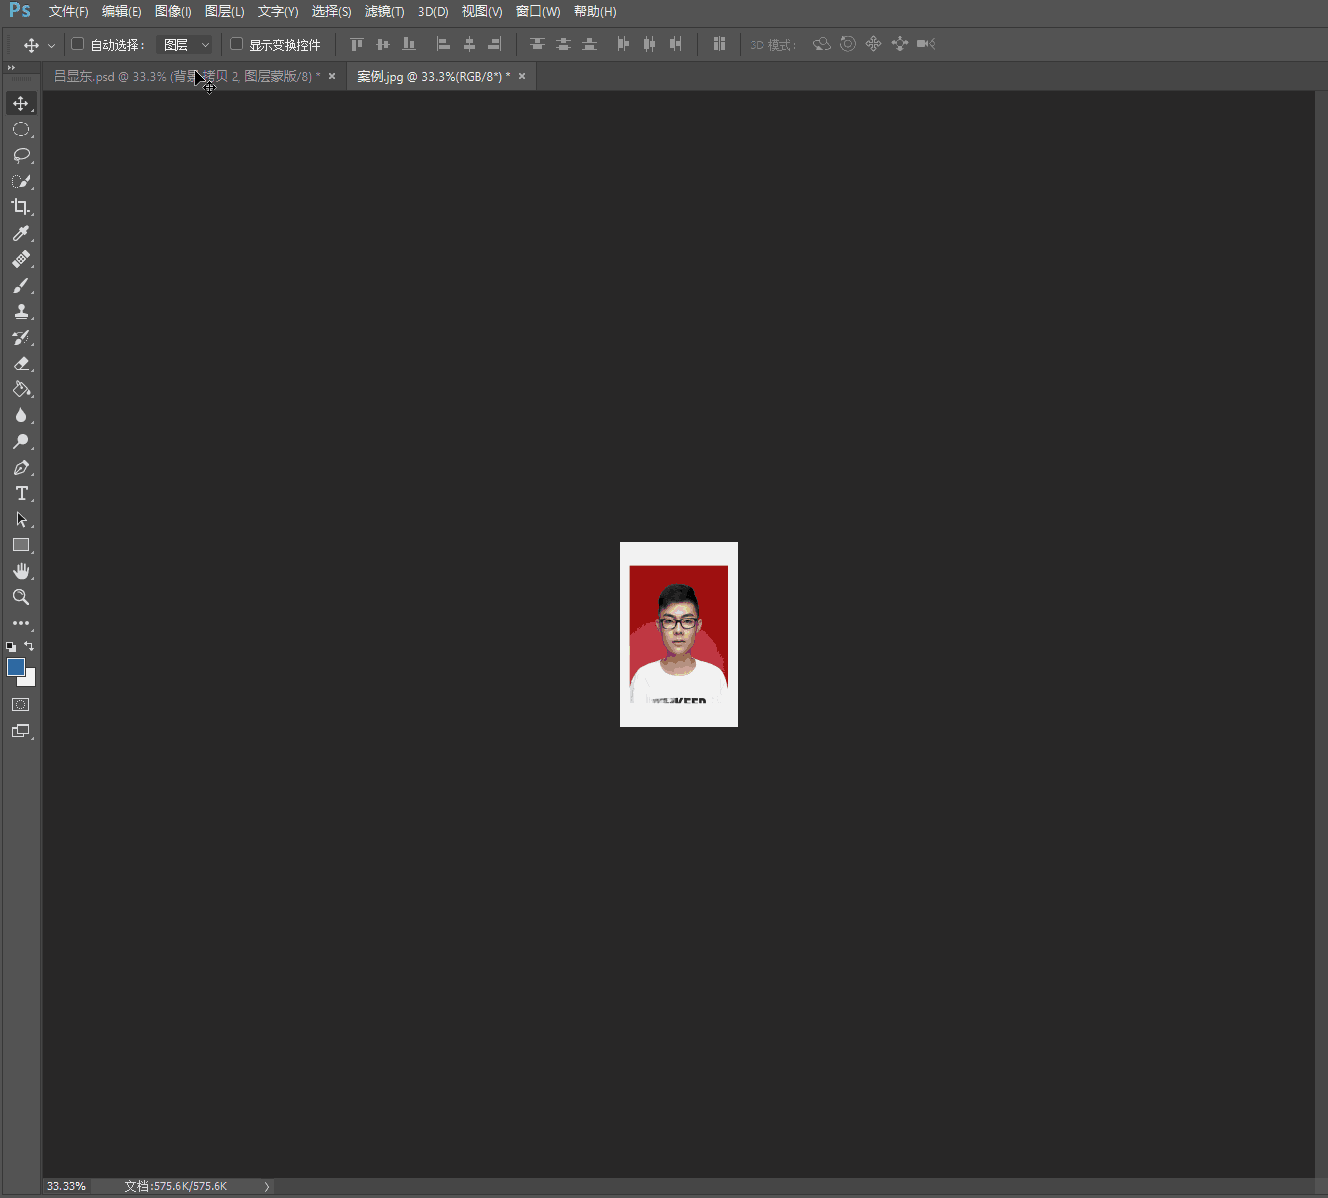
Task: Click the Align Top Edges icon
Action: tap(357, 44)
